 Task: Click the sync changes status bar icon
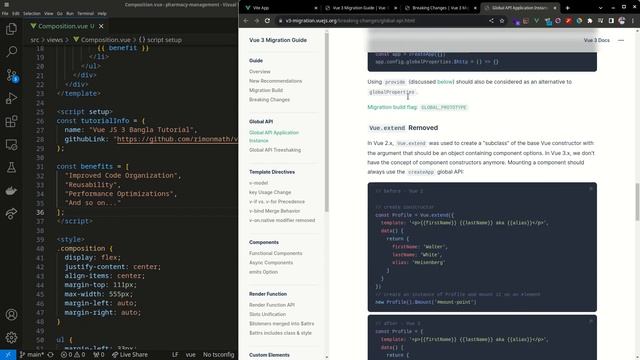click(51, 355)
